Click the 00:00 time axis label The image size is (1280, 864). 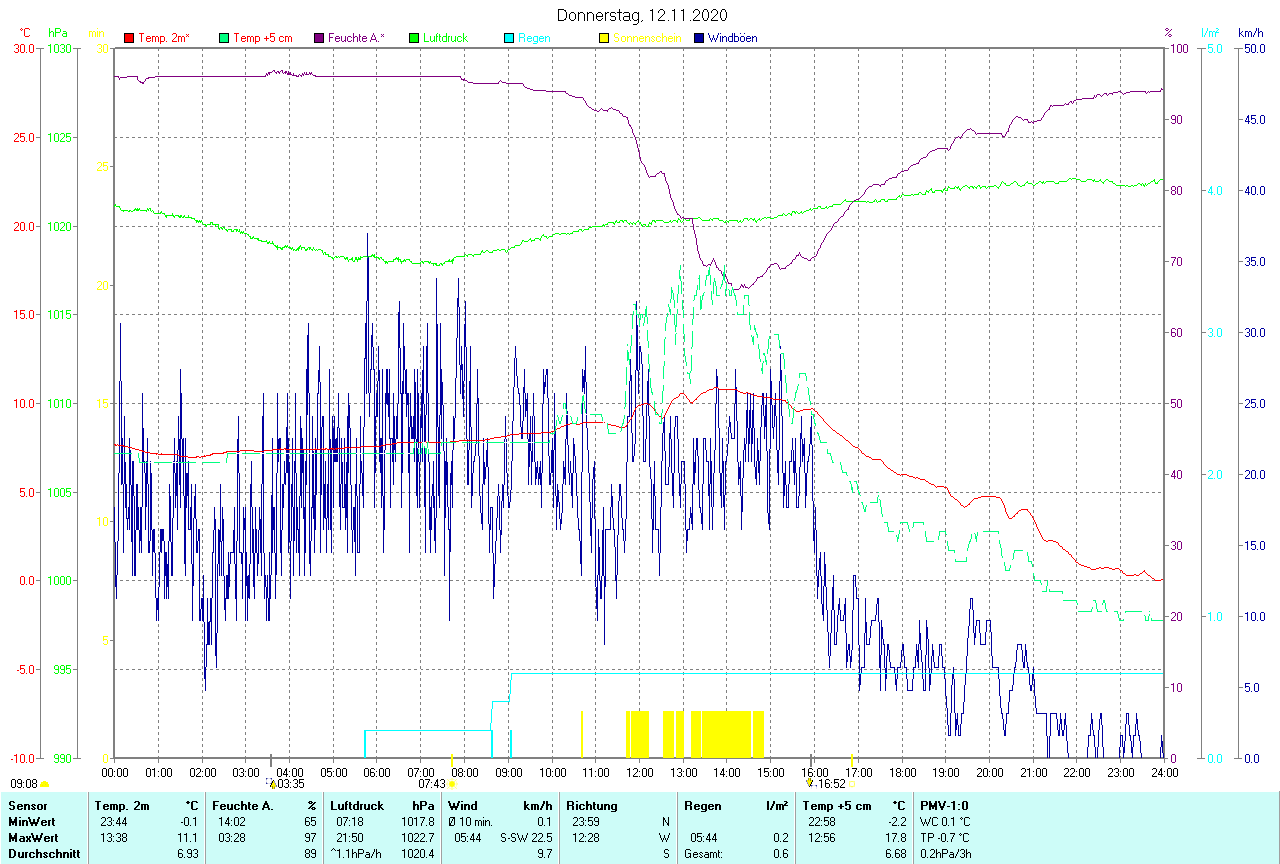click(x=115, y=773)
